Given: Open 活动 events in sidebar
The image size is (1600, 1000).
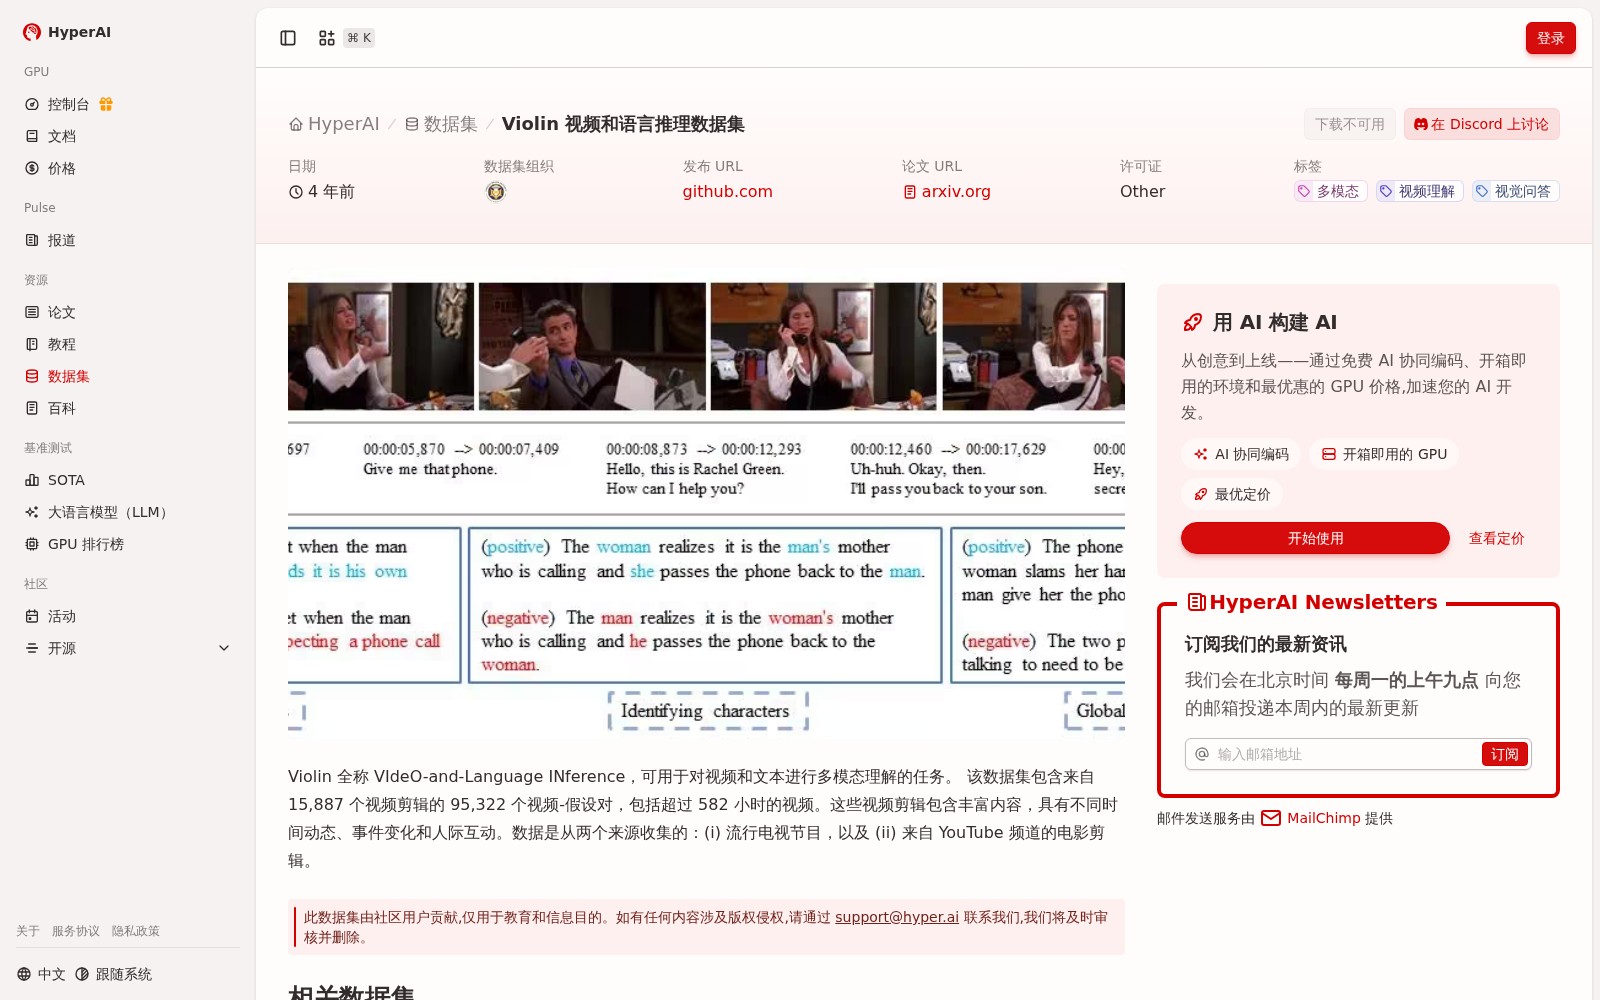Looking at the screenshot, I should pos(128,616).
